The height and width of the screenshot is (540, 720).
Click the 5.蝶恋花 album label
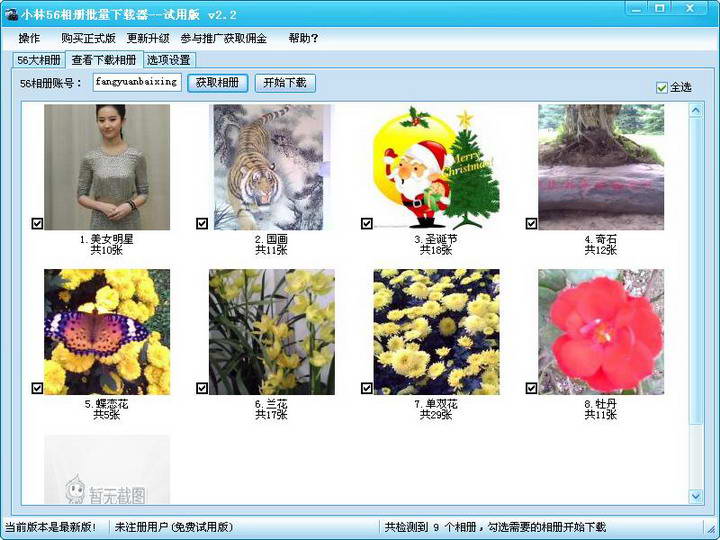tap(107, 404)
